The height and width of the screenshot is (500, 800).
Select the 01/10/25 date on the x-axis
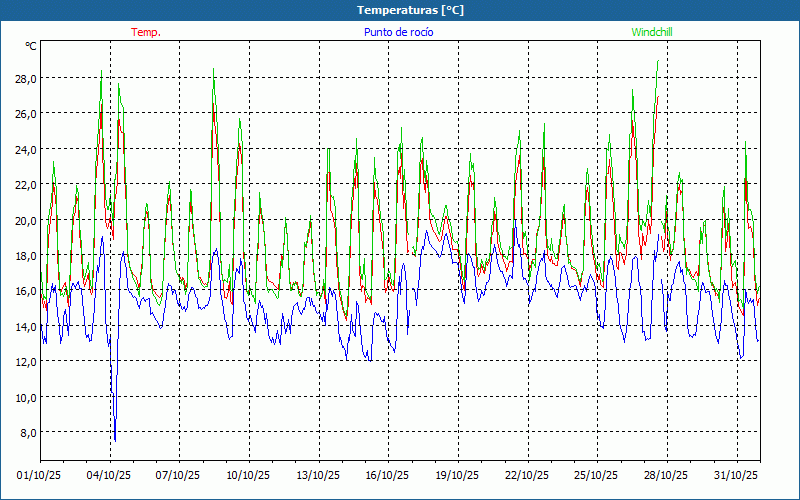[x=40, y=475]
